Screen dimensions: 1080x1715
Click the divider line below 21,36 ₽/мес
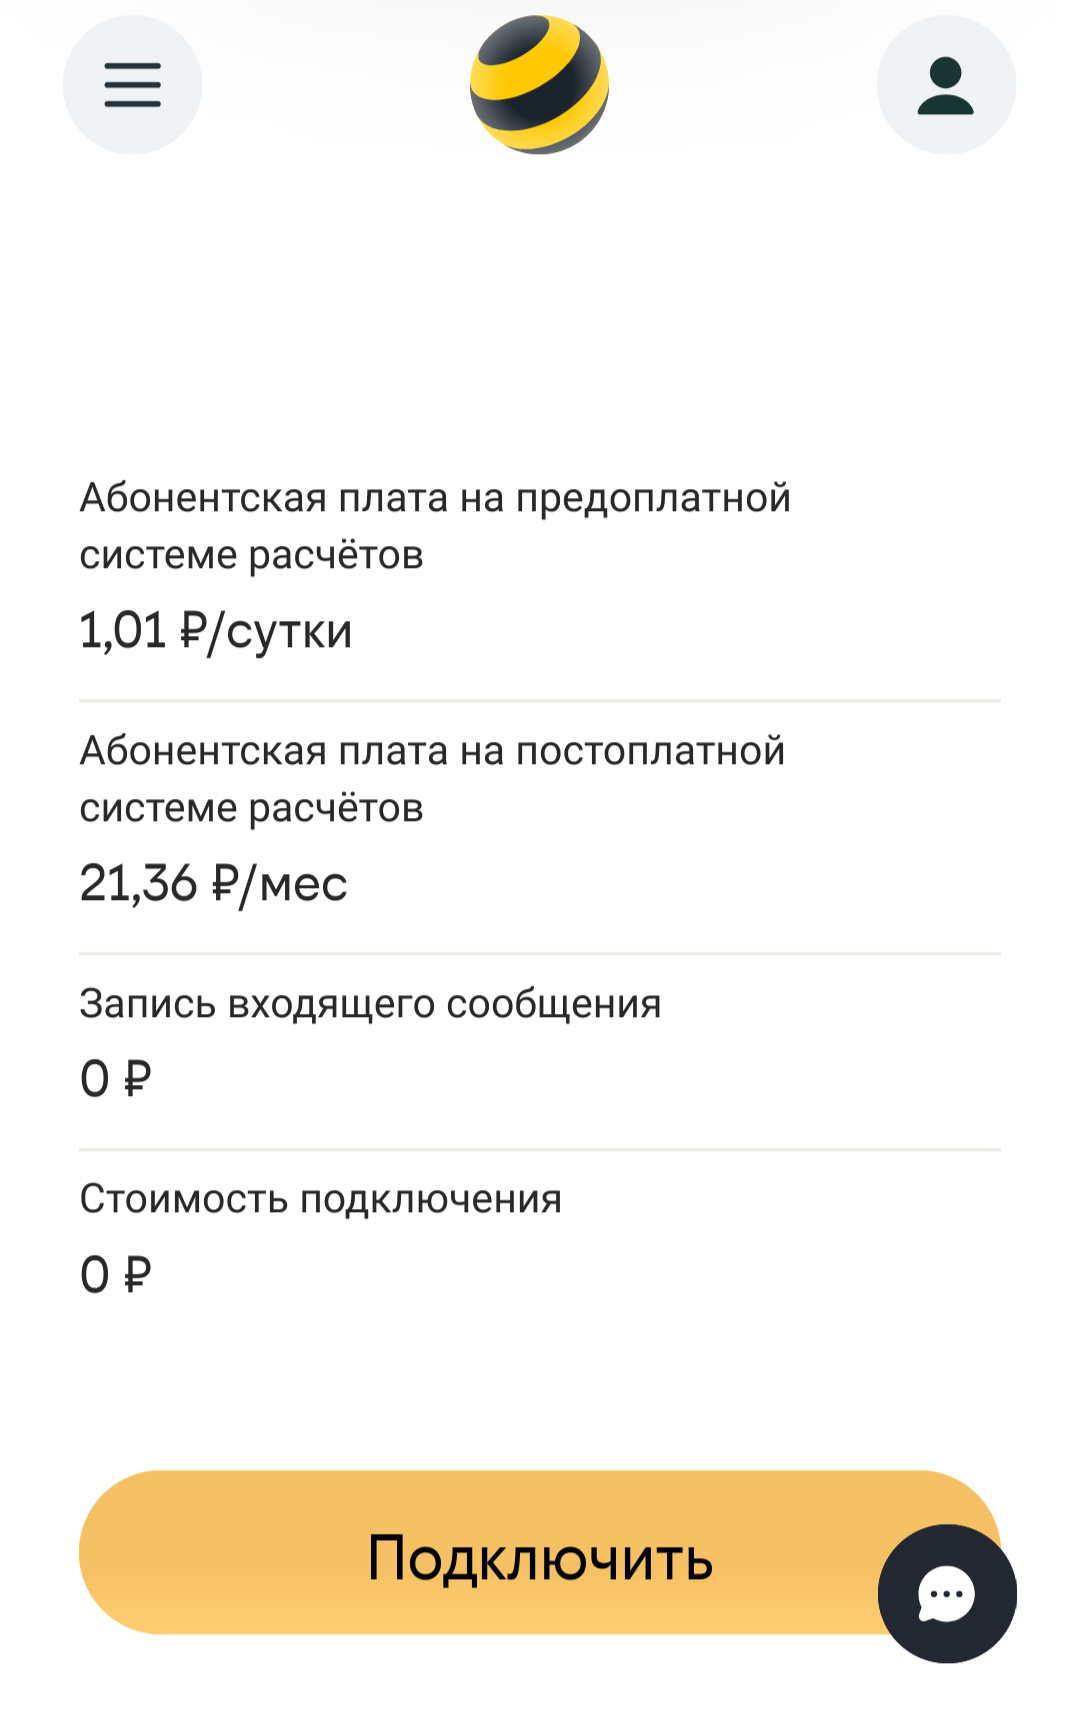tap(540, 954)
